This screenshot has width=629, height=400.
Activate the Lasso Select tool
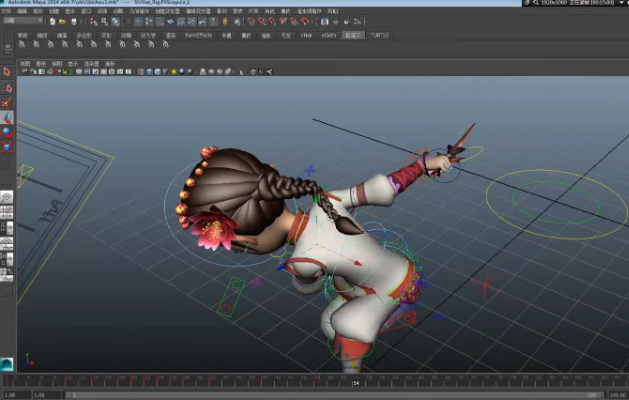6,87
